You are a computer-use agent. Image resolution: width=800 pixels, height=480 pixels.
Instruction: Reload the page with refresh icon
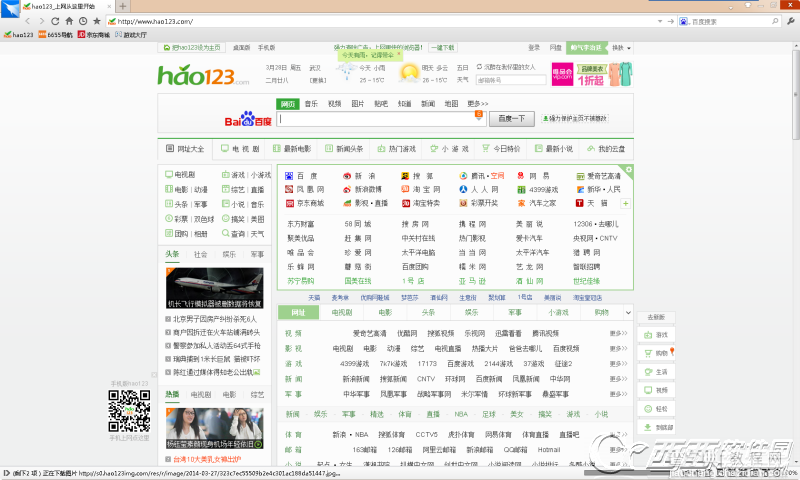pos(55,21)
